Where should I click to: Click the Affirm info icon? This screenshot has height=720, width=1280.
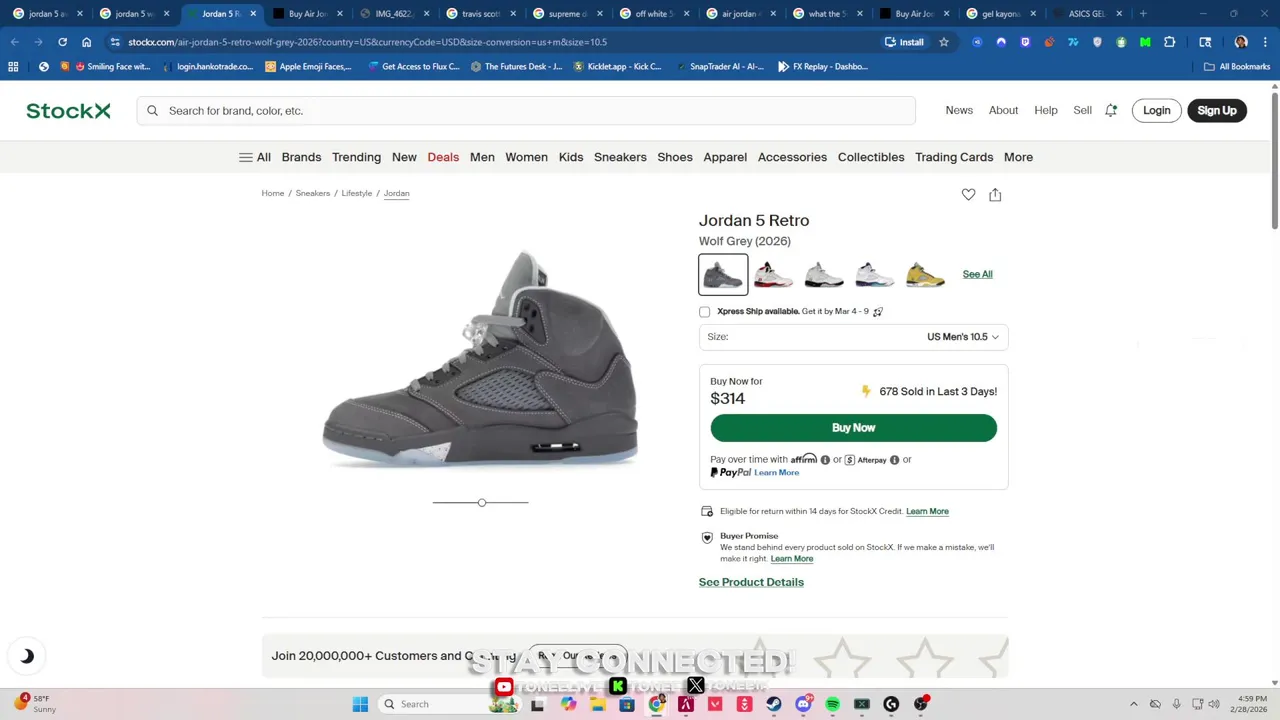point(825,460)
